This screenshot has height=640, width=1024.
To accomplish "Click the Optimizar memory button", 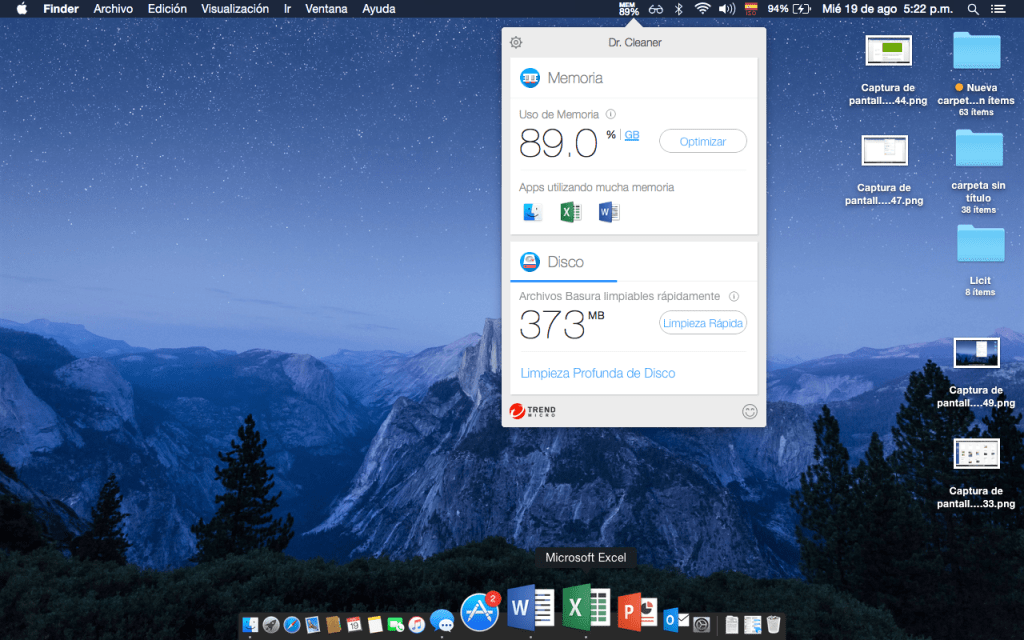I will coord(702,142).
